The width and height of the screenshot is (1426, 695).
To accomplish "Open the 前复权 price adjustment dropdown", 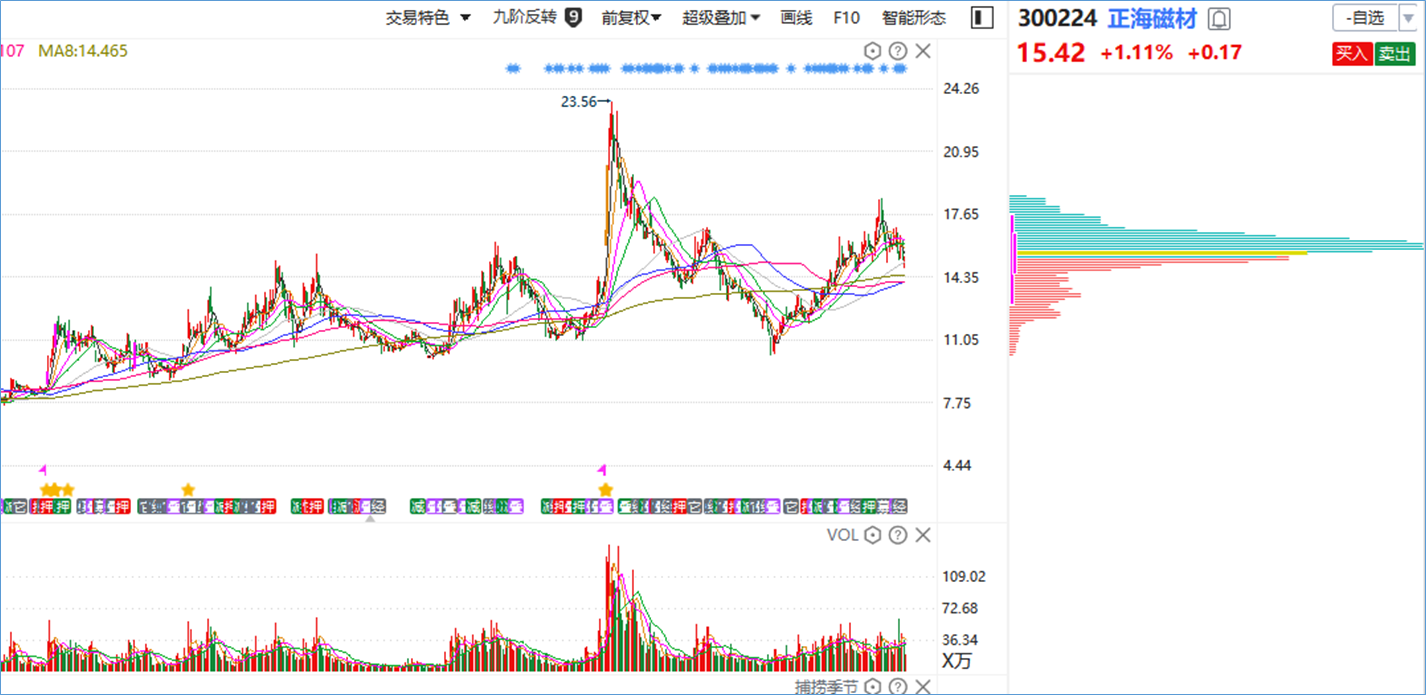I will click(631, 18).
